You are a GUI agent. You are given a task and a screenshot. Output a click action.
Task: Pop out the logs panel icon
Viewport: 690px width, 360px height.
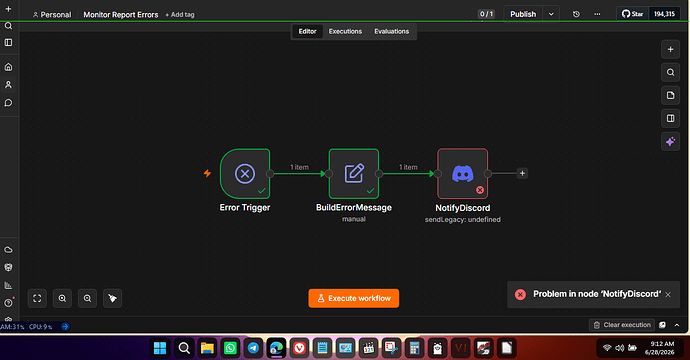click(662, 325)
